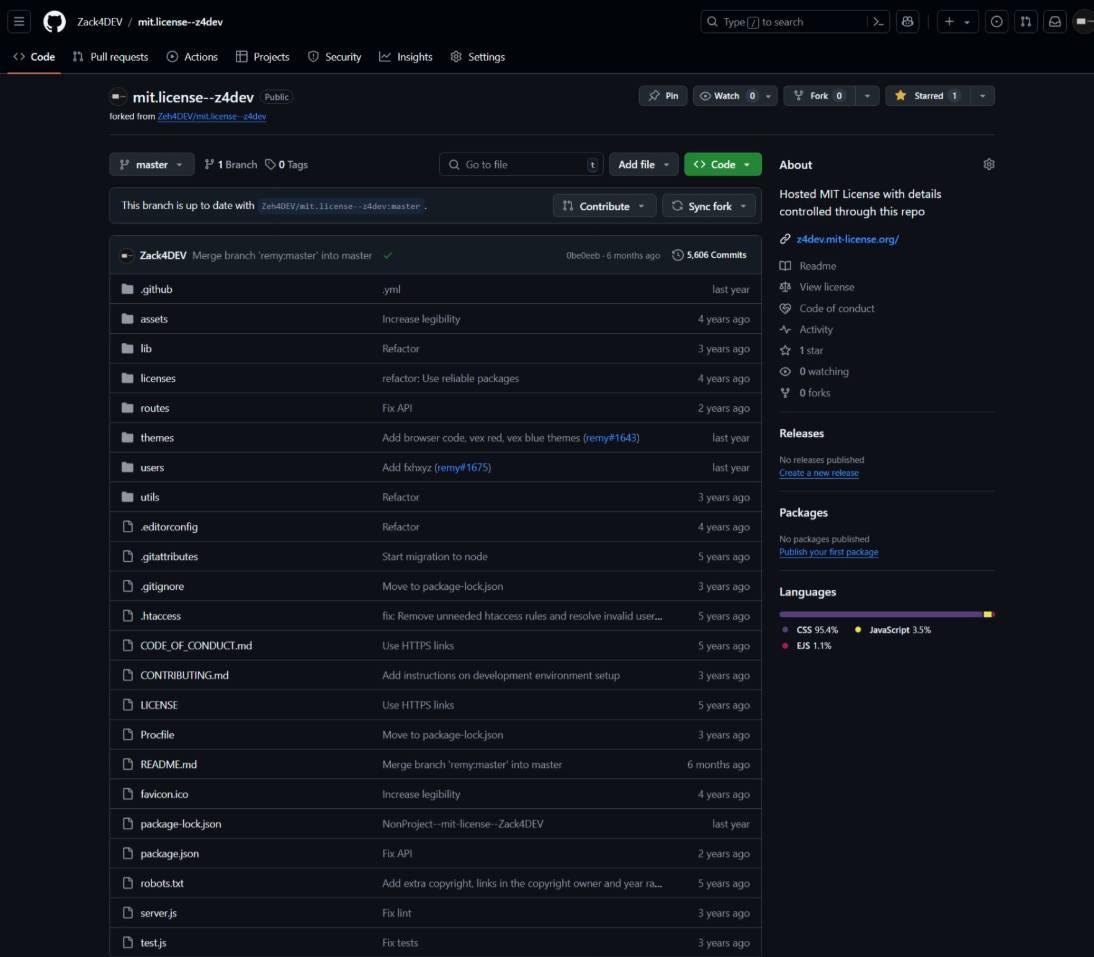
Task: Open the star lists caret dropdown
Action: tap(982, 96)
